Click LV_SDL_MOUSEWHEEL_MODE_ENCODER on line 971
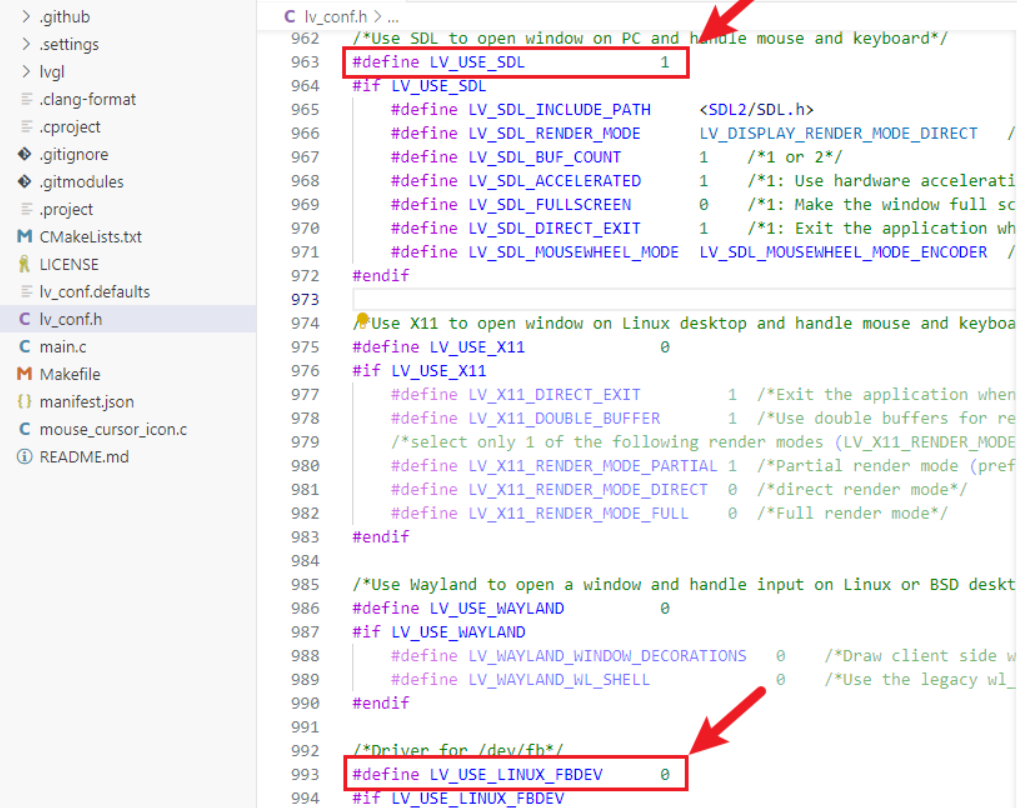Screen dimensions: 1017x808 click(843, 252)
